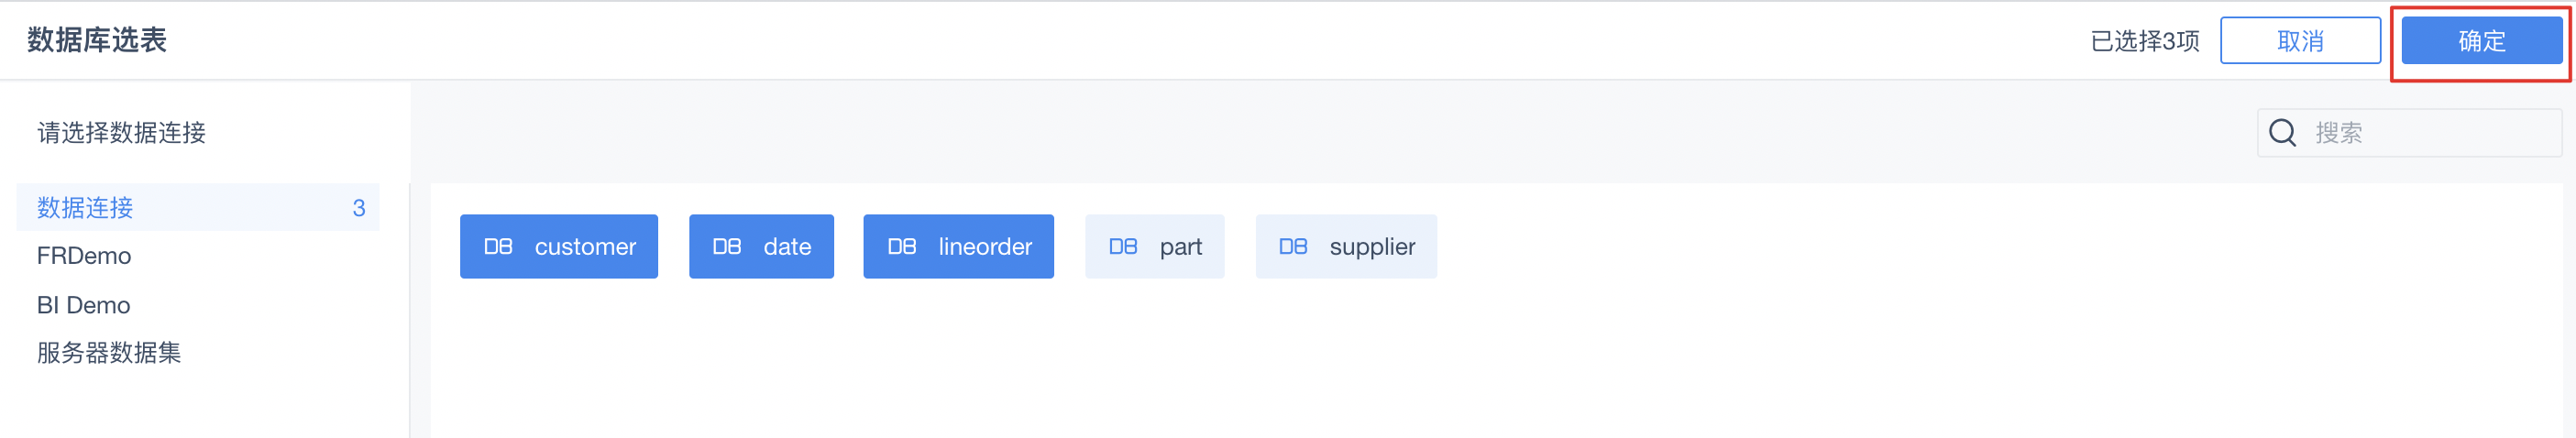The image size is (2576, 438).
Task: Click the DB icon on customer table
Action: point(498,246)
